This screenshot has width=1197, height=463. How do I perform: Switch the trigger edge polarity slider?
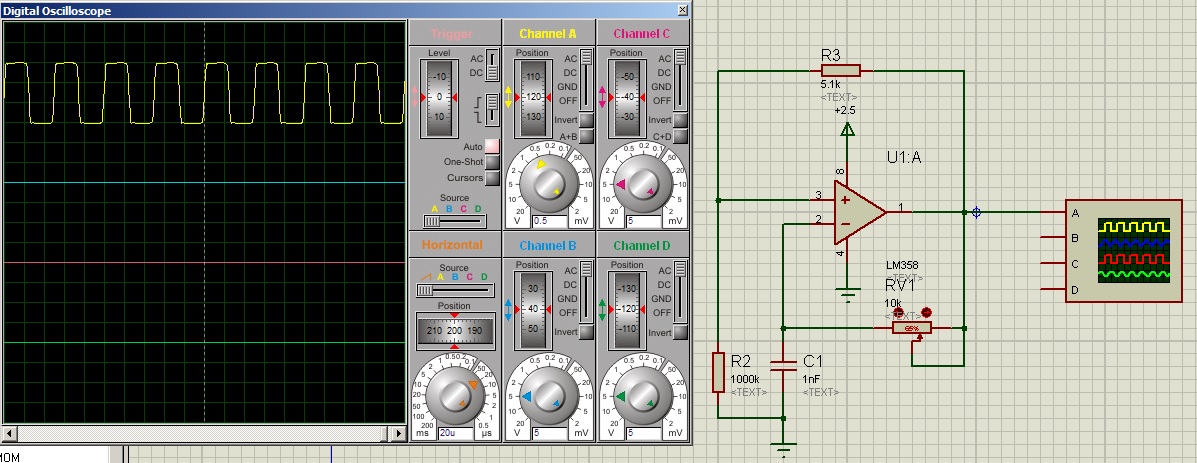pyautogui.click(x=492, y=109)
